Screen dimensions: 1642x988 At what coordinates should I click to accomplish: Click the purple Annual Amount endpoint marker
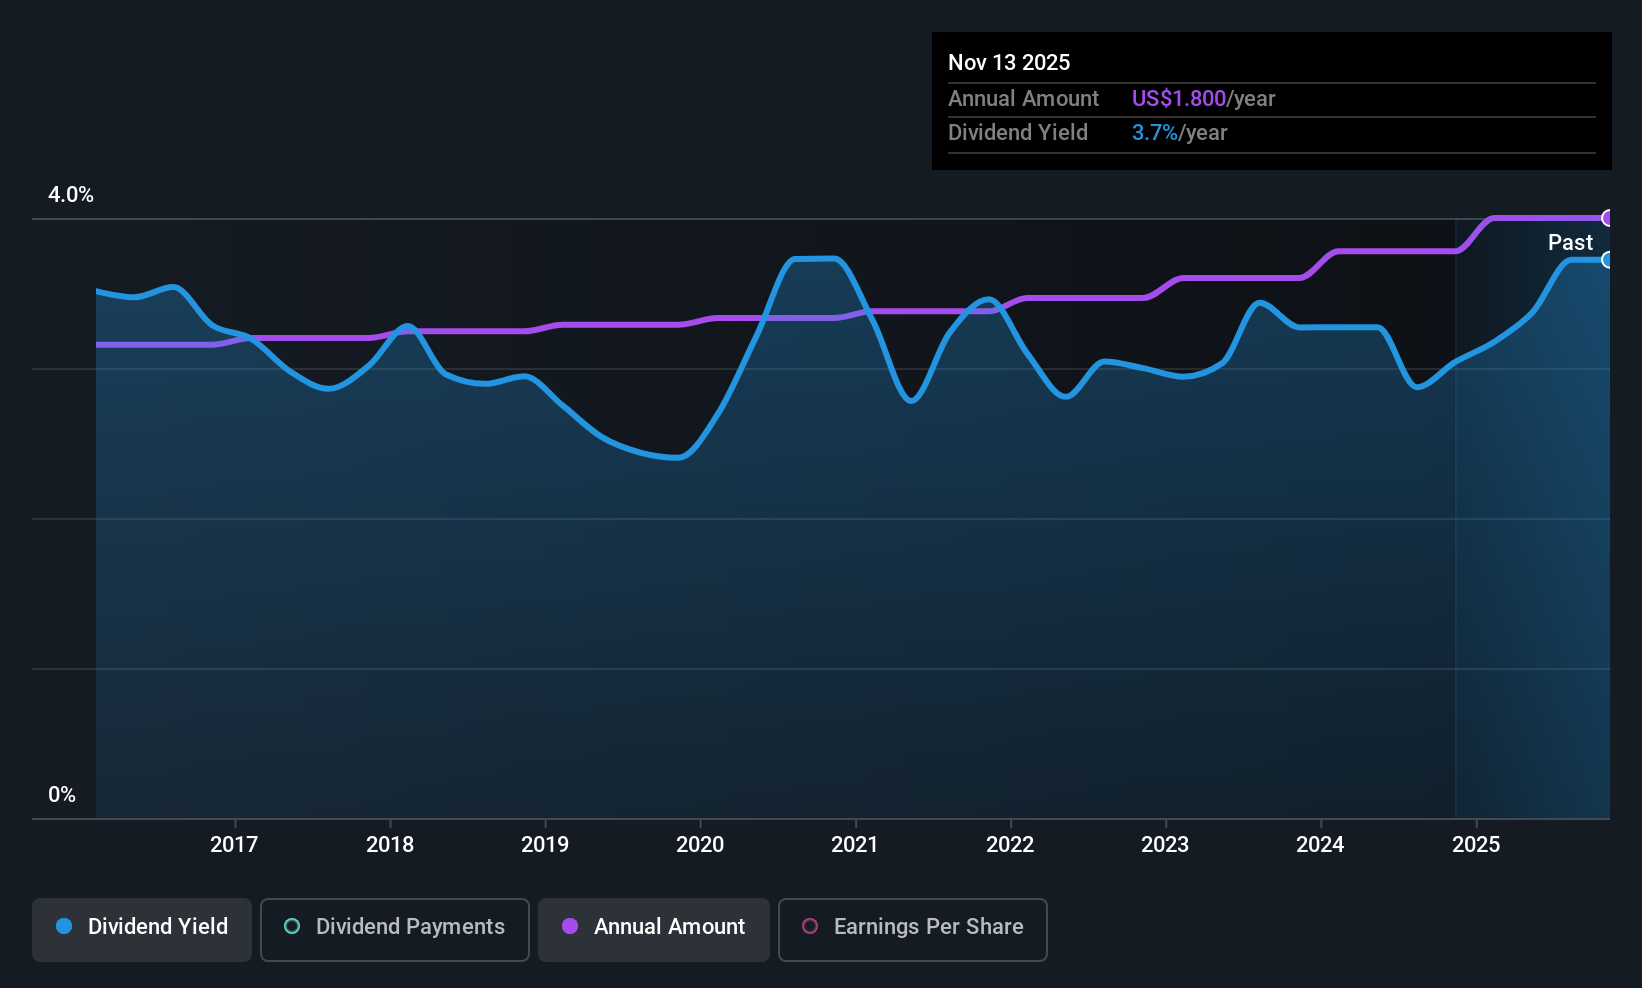[1608, 218]
